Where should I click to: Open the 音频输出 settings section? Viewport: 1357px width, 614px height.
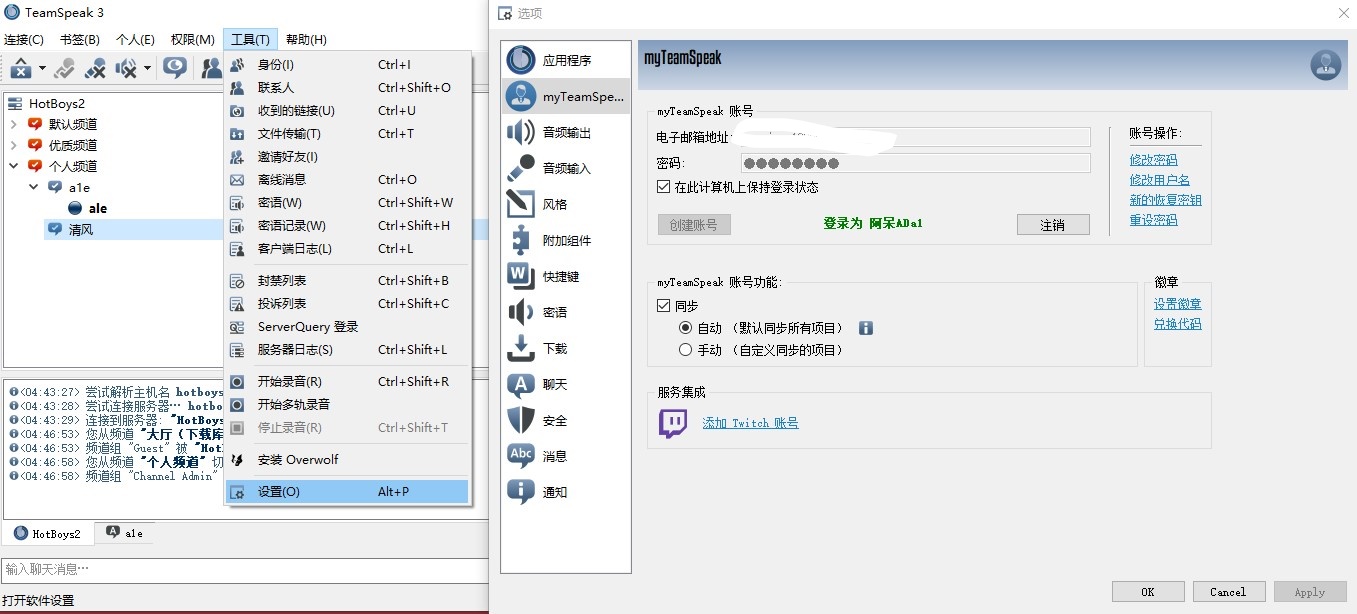click(566, 132)
